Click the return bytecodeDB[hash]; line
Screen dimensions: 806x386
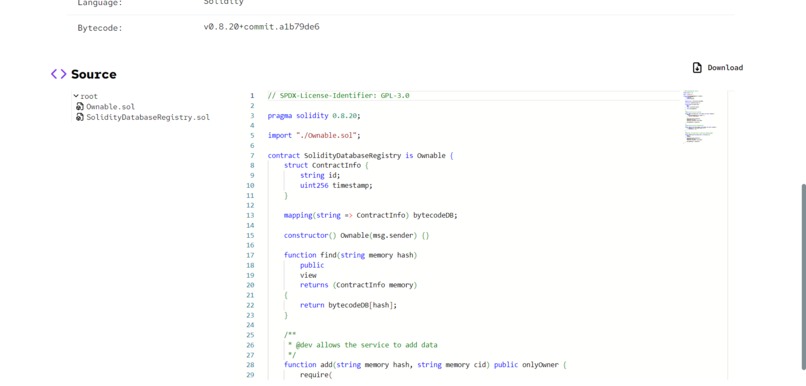pos(349,305)
